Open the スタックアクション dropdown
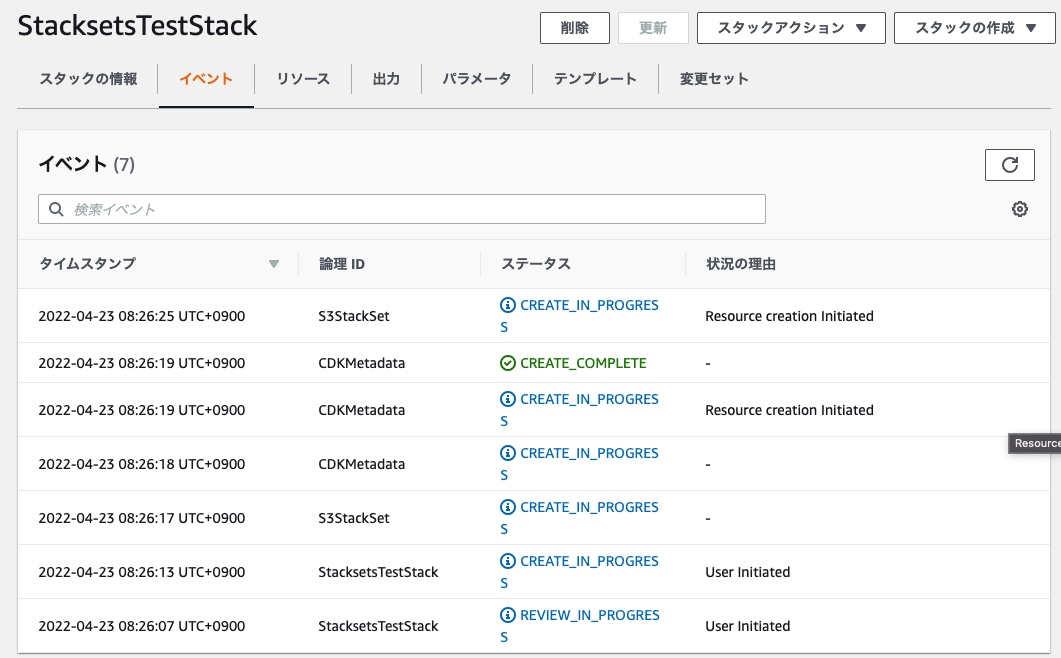Viewport: 1061px width, 658px height. (x=791, y=28)
